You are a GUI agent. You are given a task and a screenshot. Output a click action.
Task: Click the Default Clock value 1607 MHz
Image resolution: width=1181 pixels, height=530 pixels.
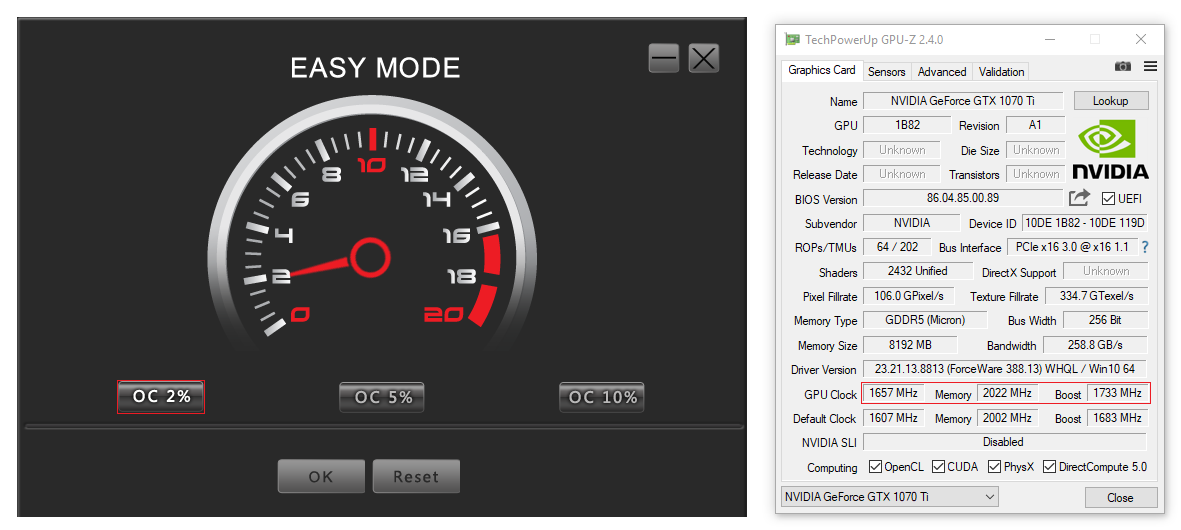893,418
